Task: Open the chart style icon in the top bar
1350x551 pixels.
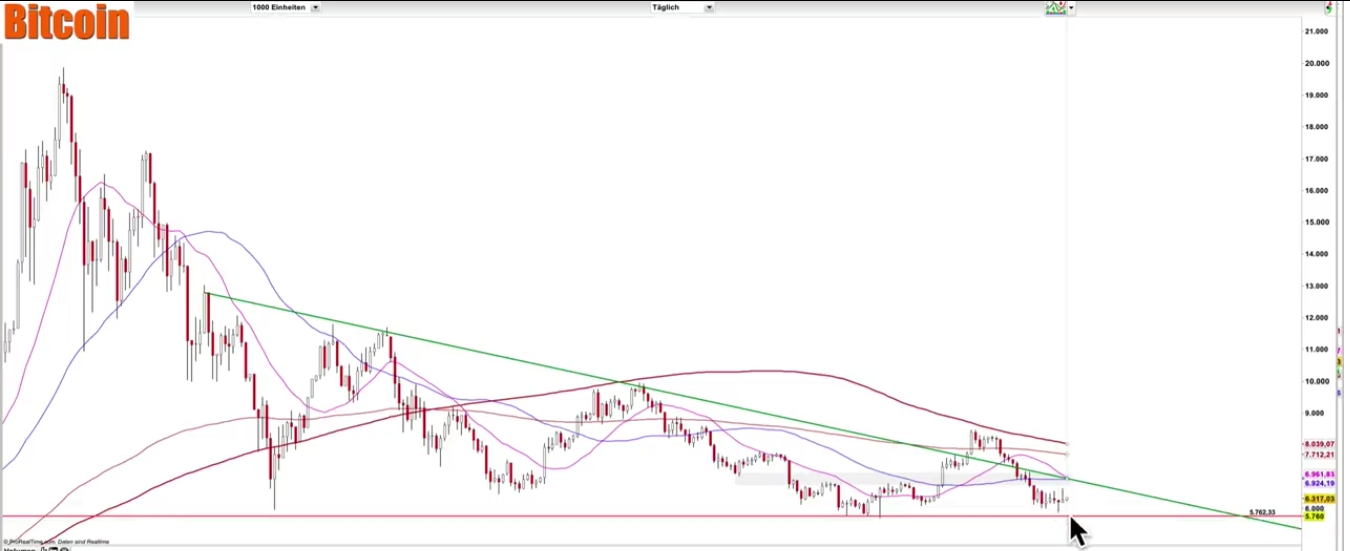Action: [1055, 8]
